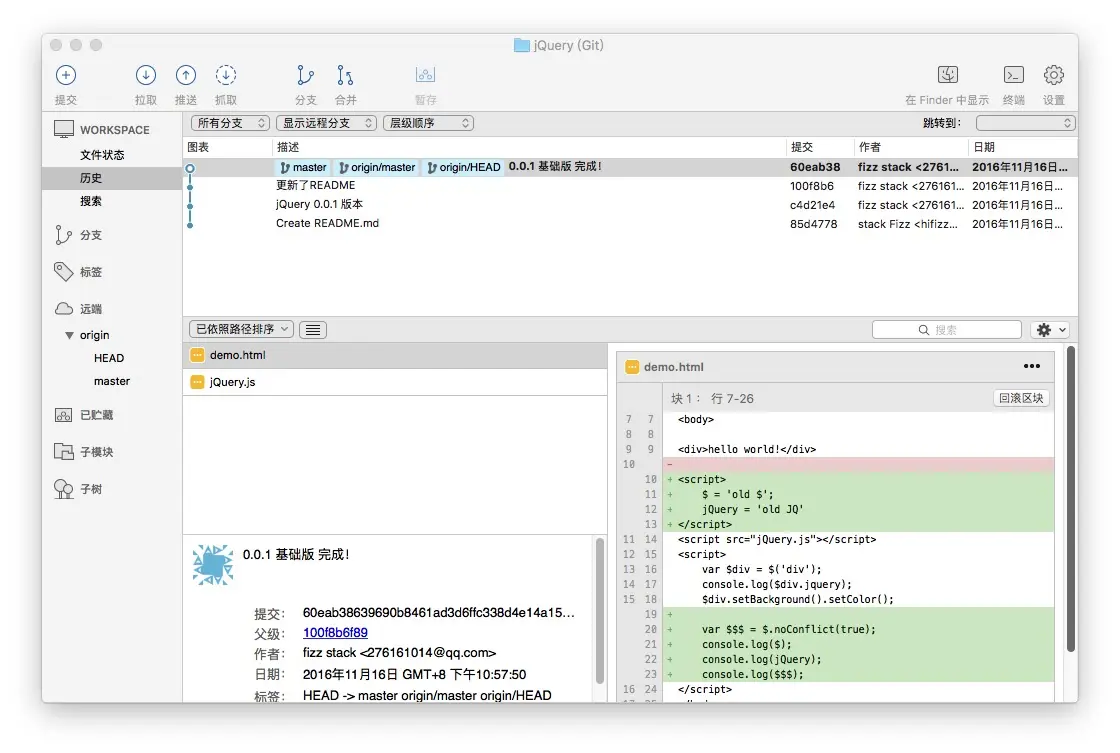This screenshot has height=753, width=1120.
Task: Click the 描述 column header
Action: (x=529, y=147)
